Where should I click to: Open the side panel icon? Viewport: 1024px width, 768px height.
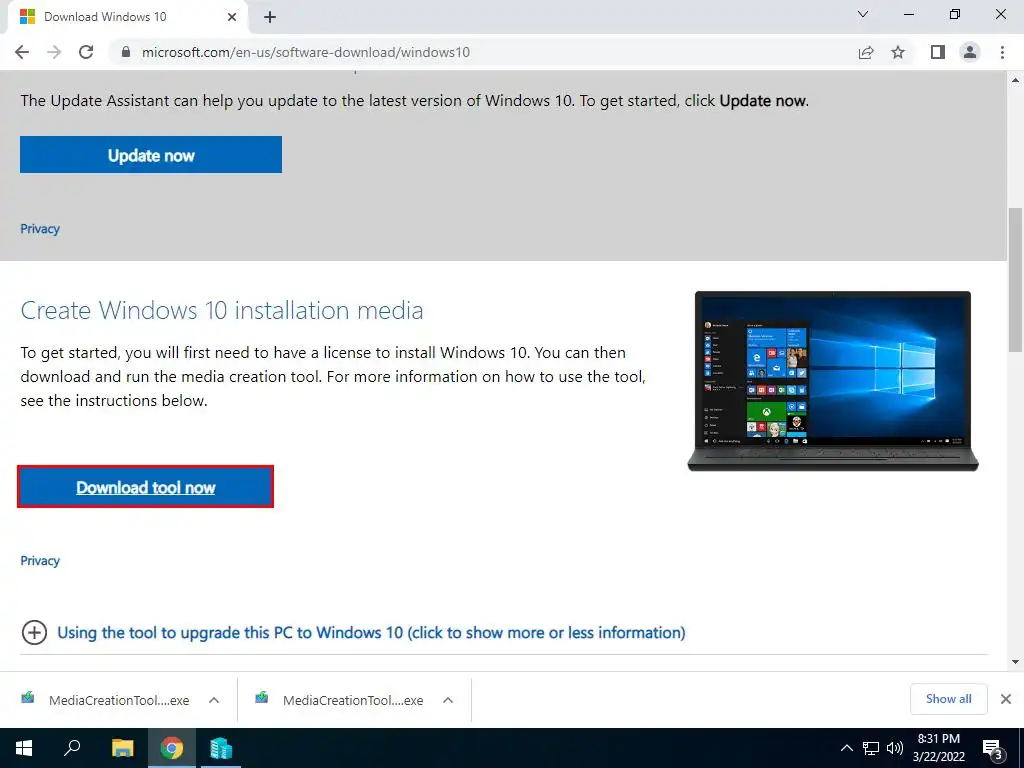point(938,52)
